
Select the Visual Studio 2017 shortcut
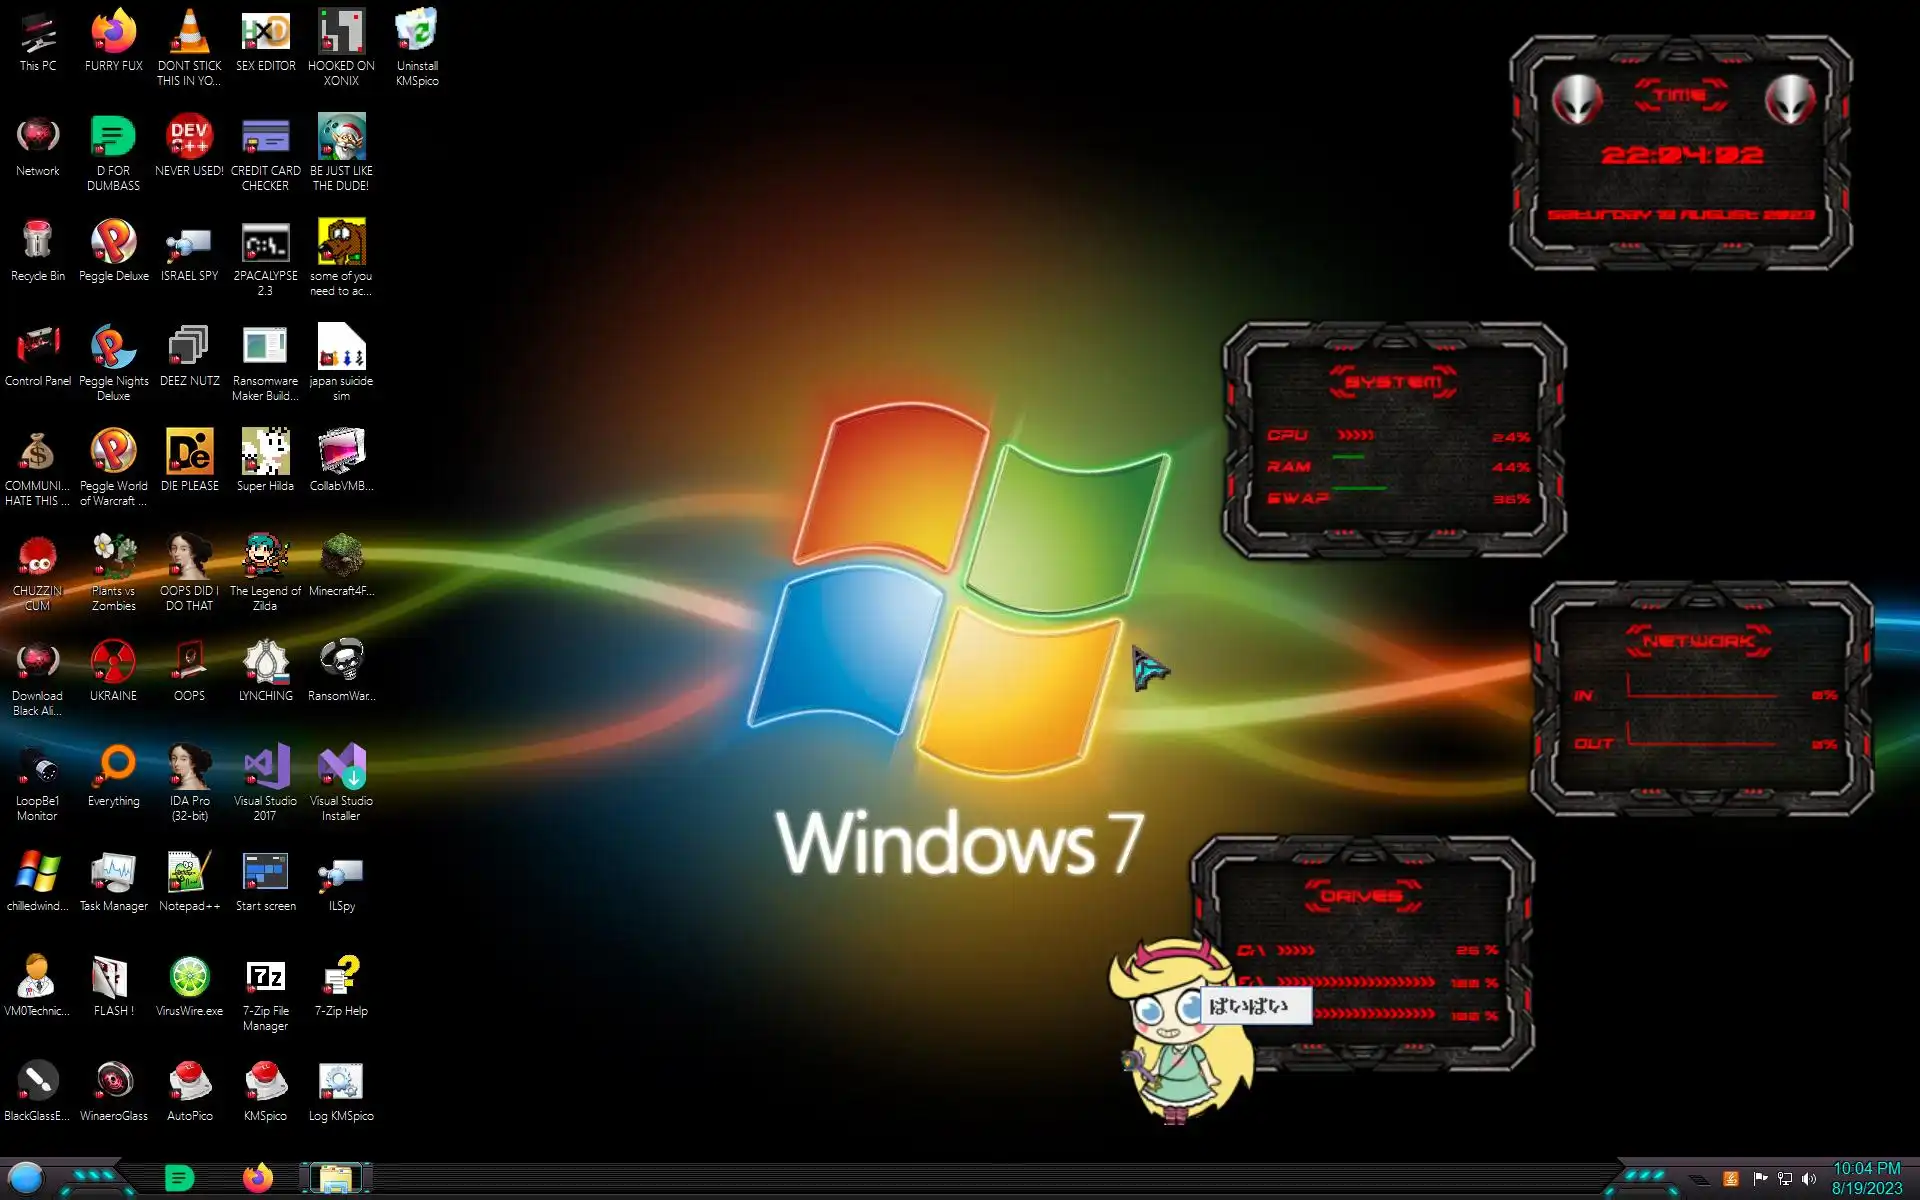(x=265, y=767)
